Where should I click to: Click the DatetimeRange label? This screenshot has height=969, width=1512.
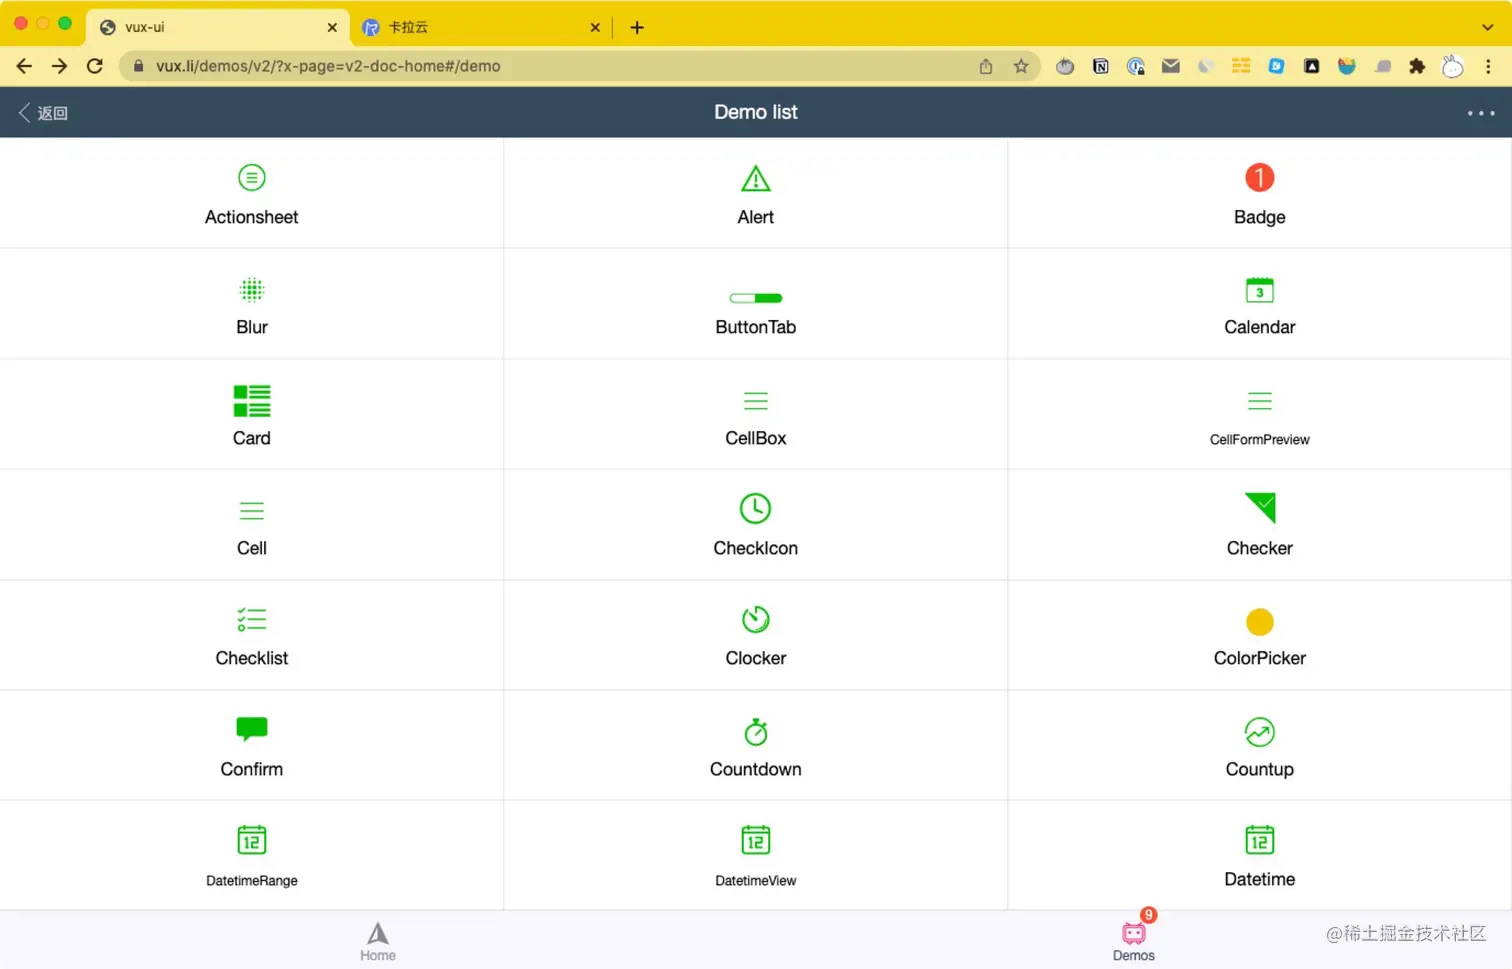coord(252,881)
